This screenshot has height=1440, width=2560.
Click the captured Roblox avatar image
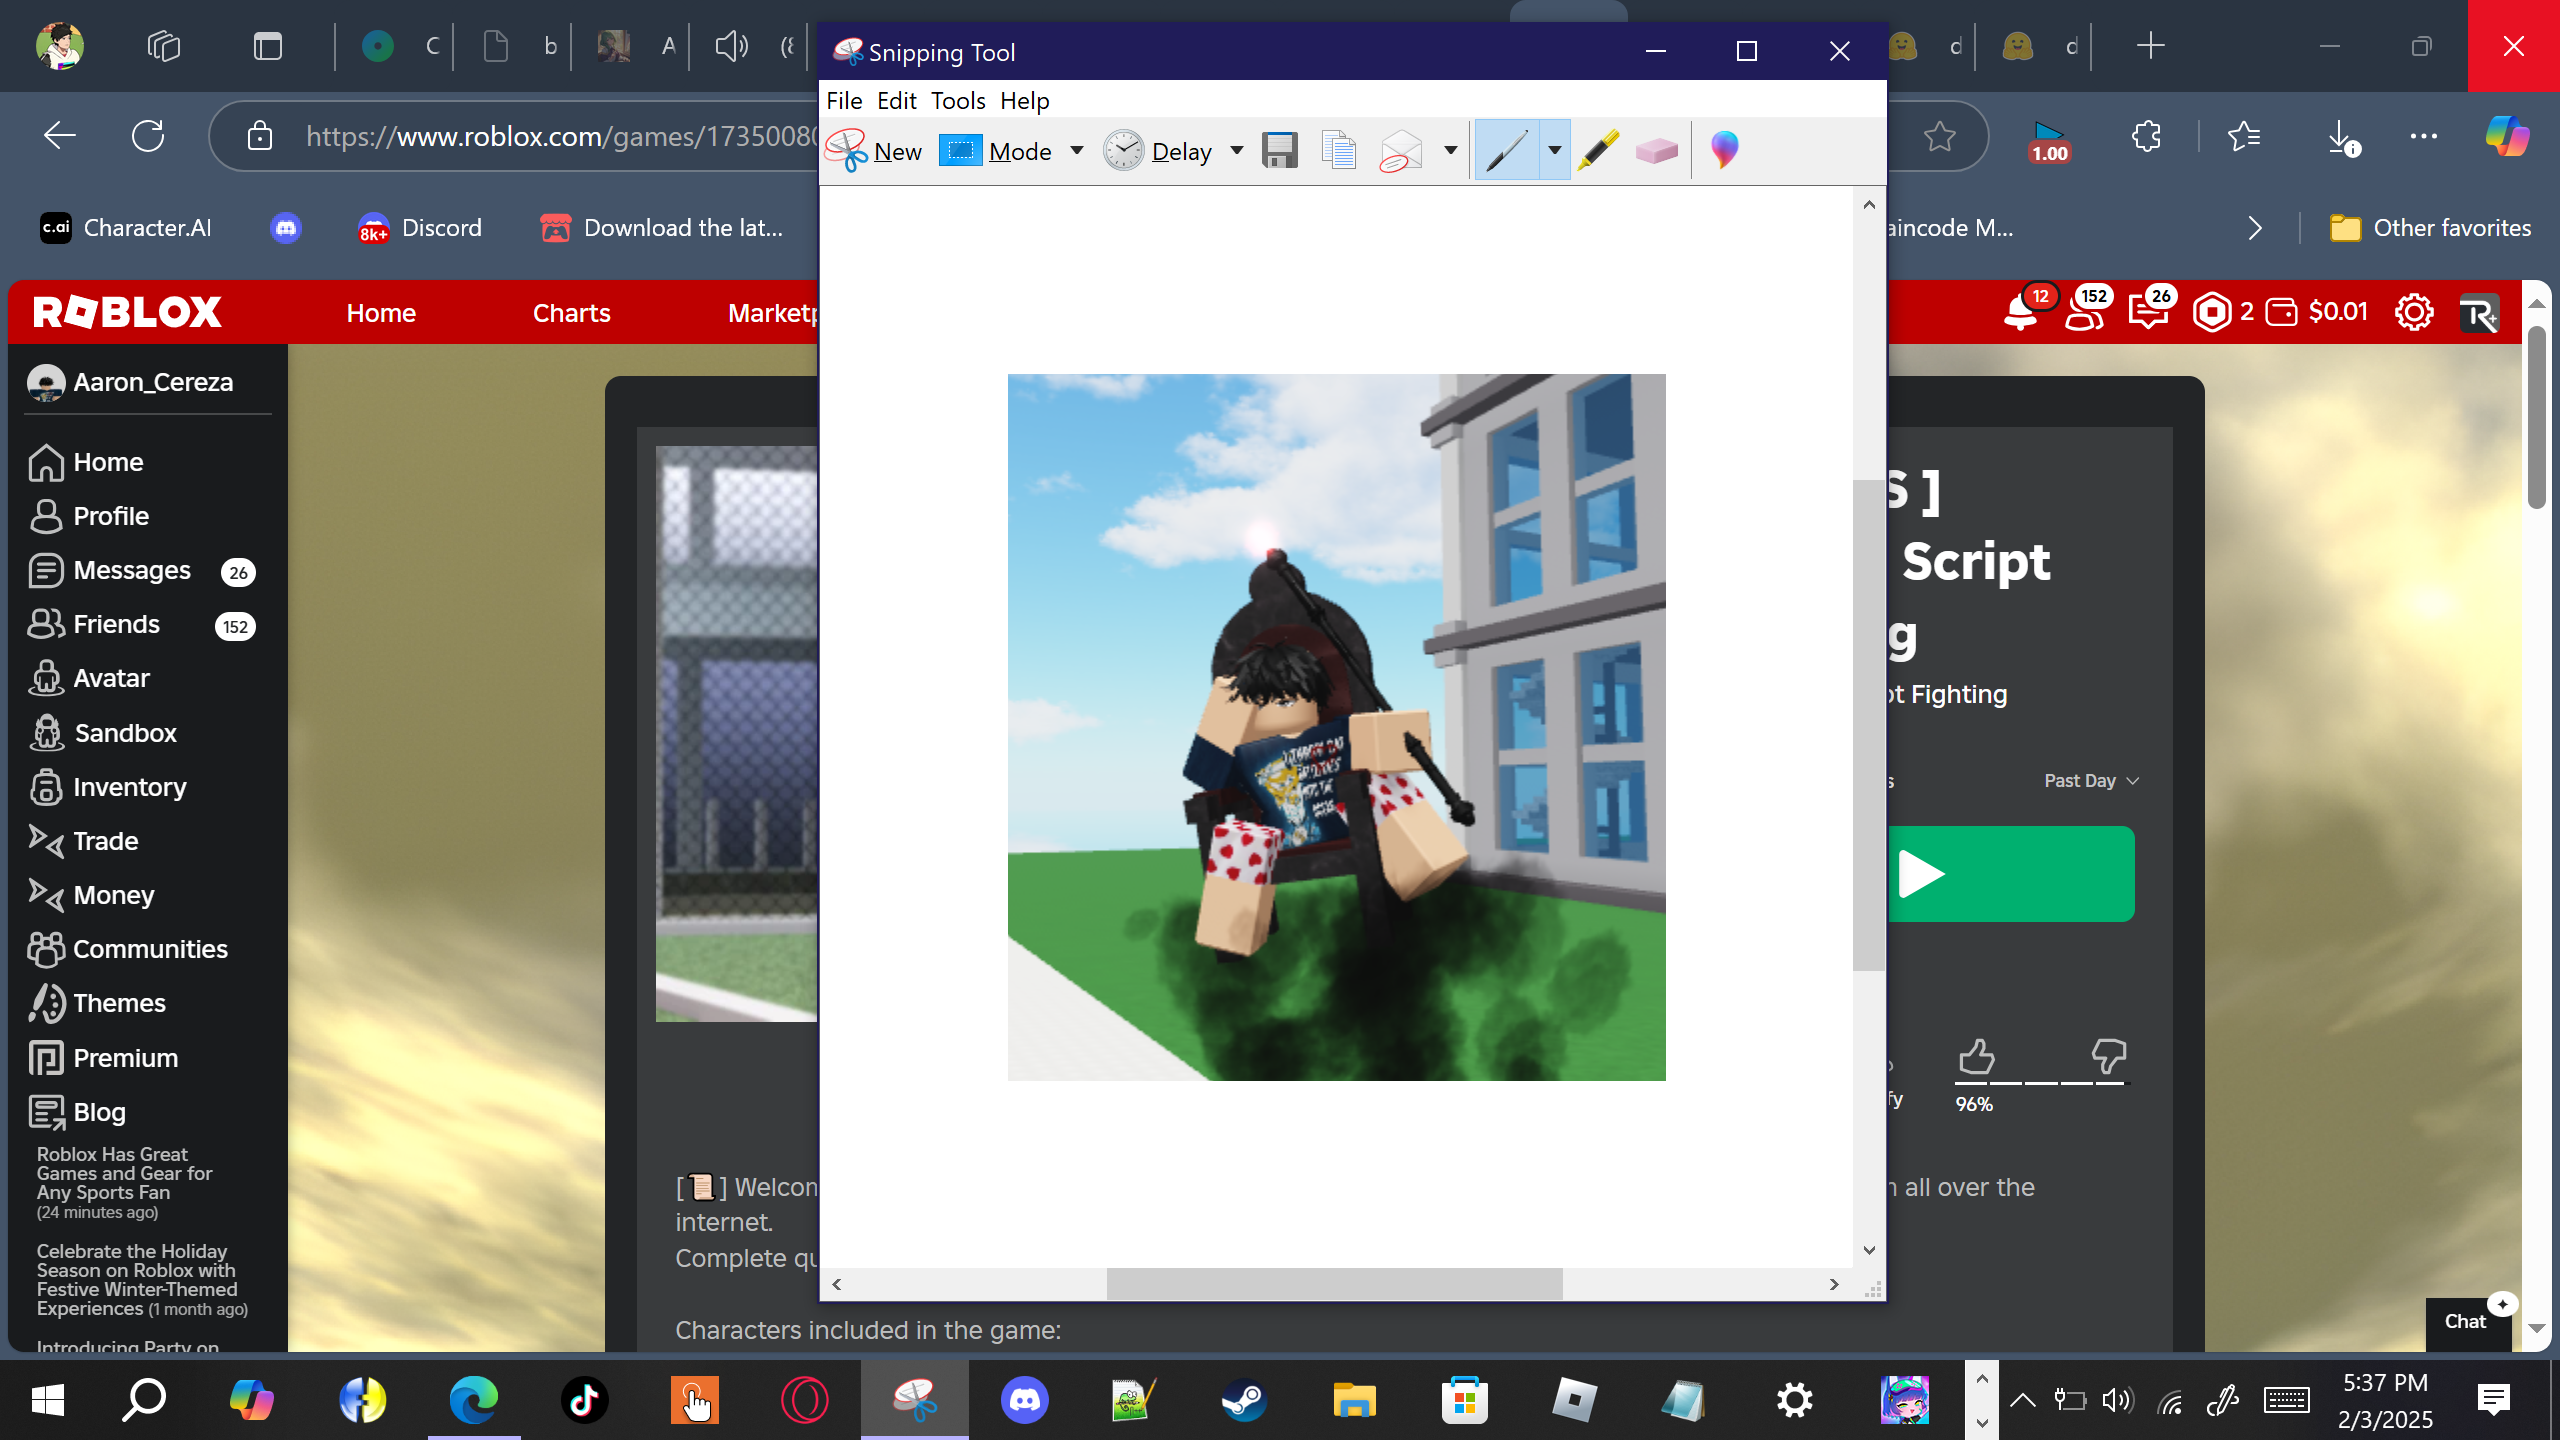tap(1336, 727)
